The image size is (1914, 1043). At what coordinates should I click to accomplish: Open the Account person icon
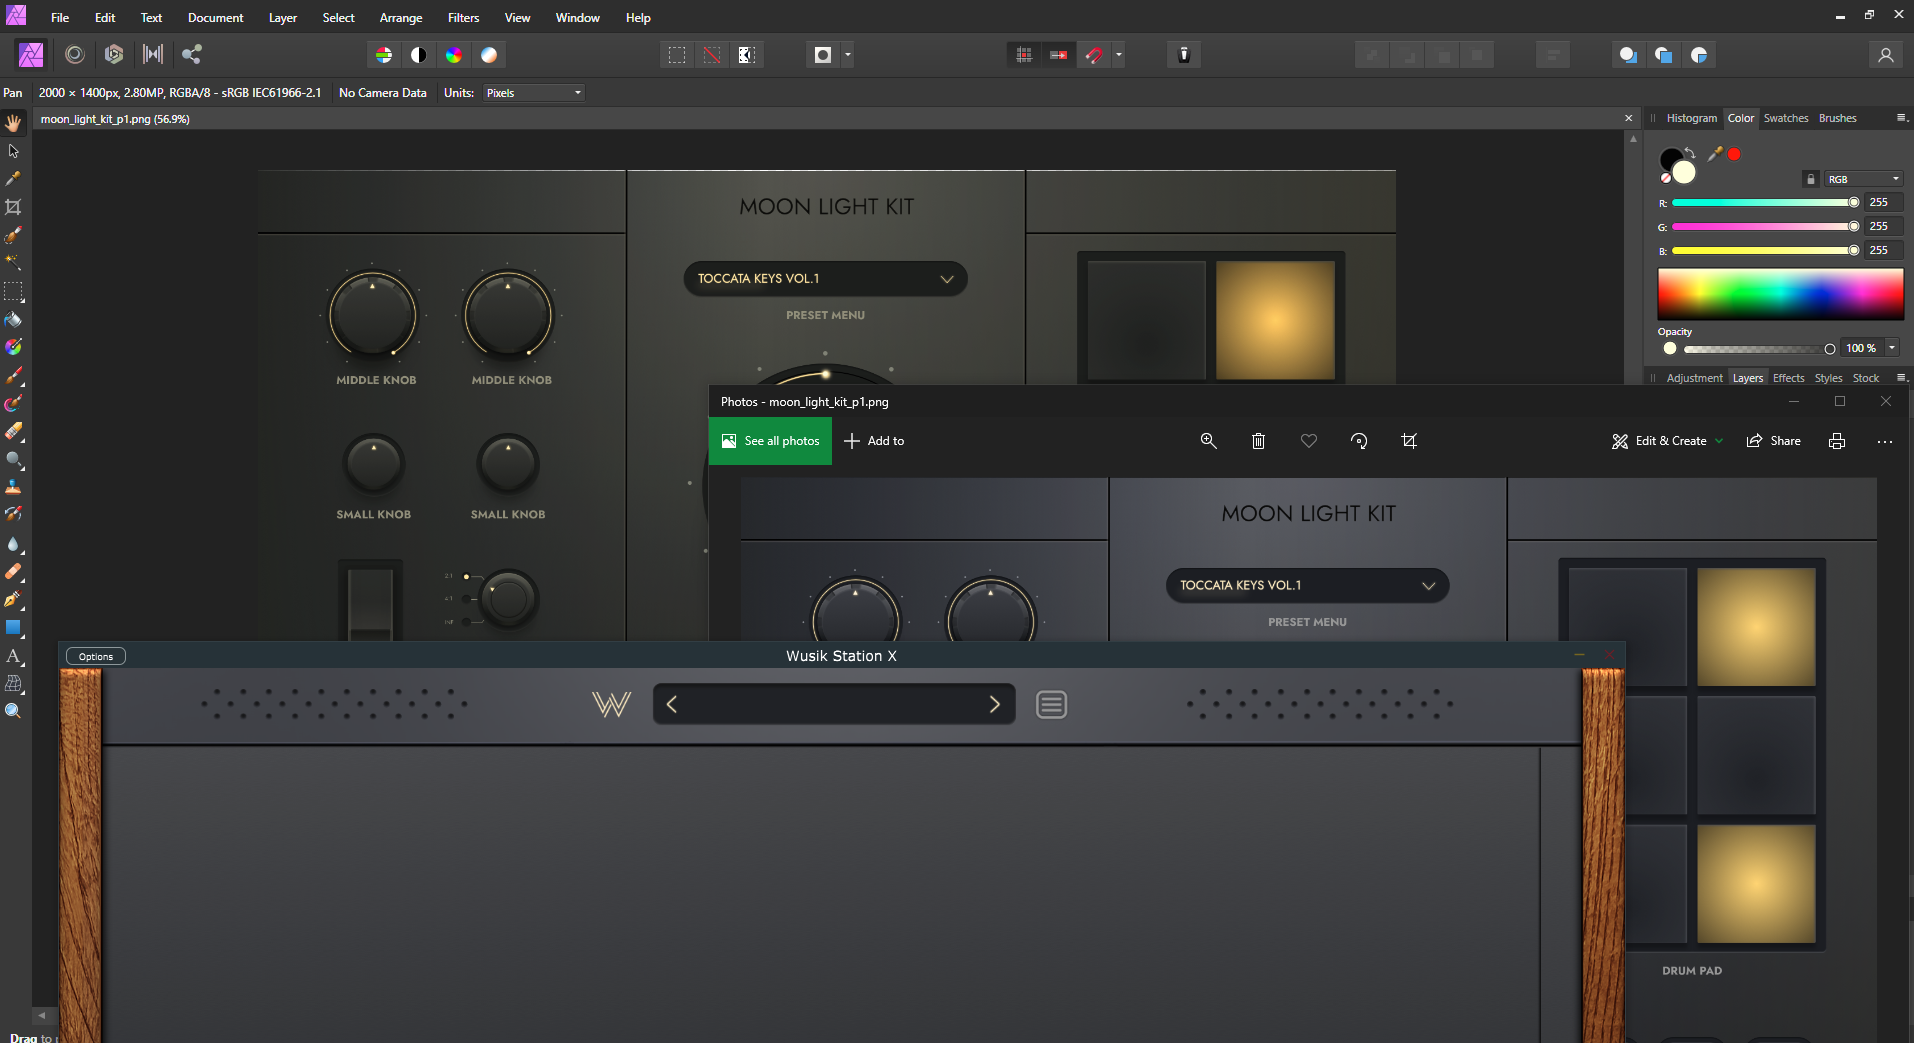click(1886, 55)
